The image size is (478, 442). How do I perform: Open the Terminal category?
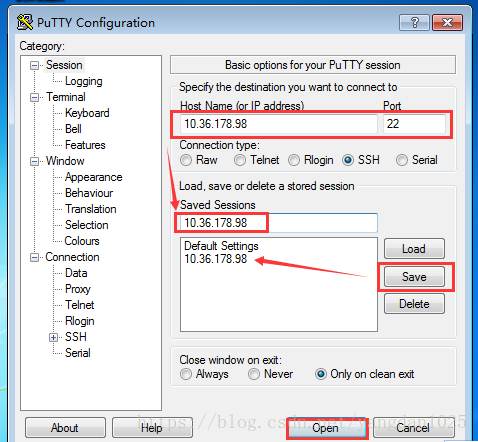[x=66, y=97]
